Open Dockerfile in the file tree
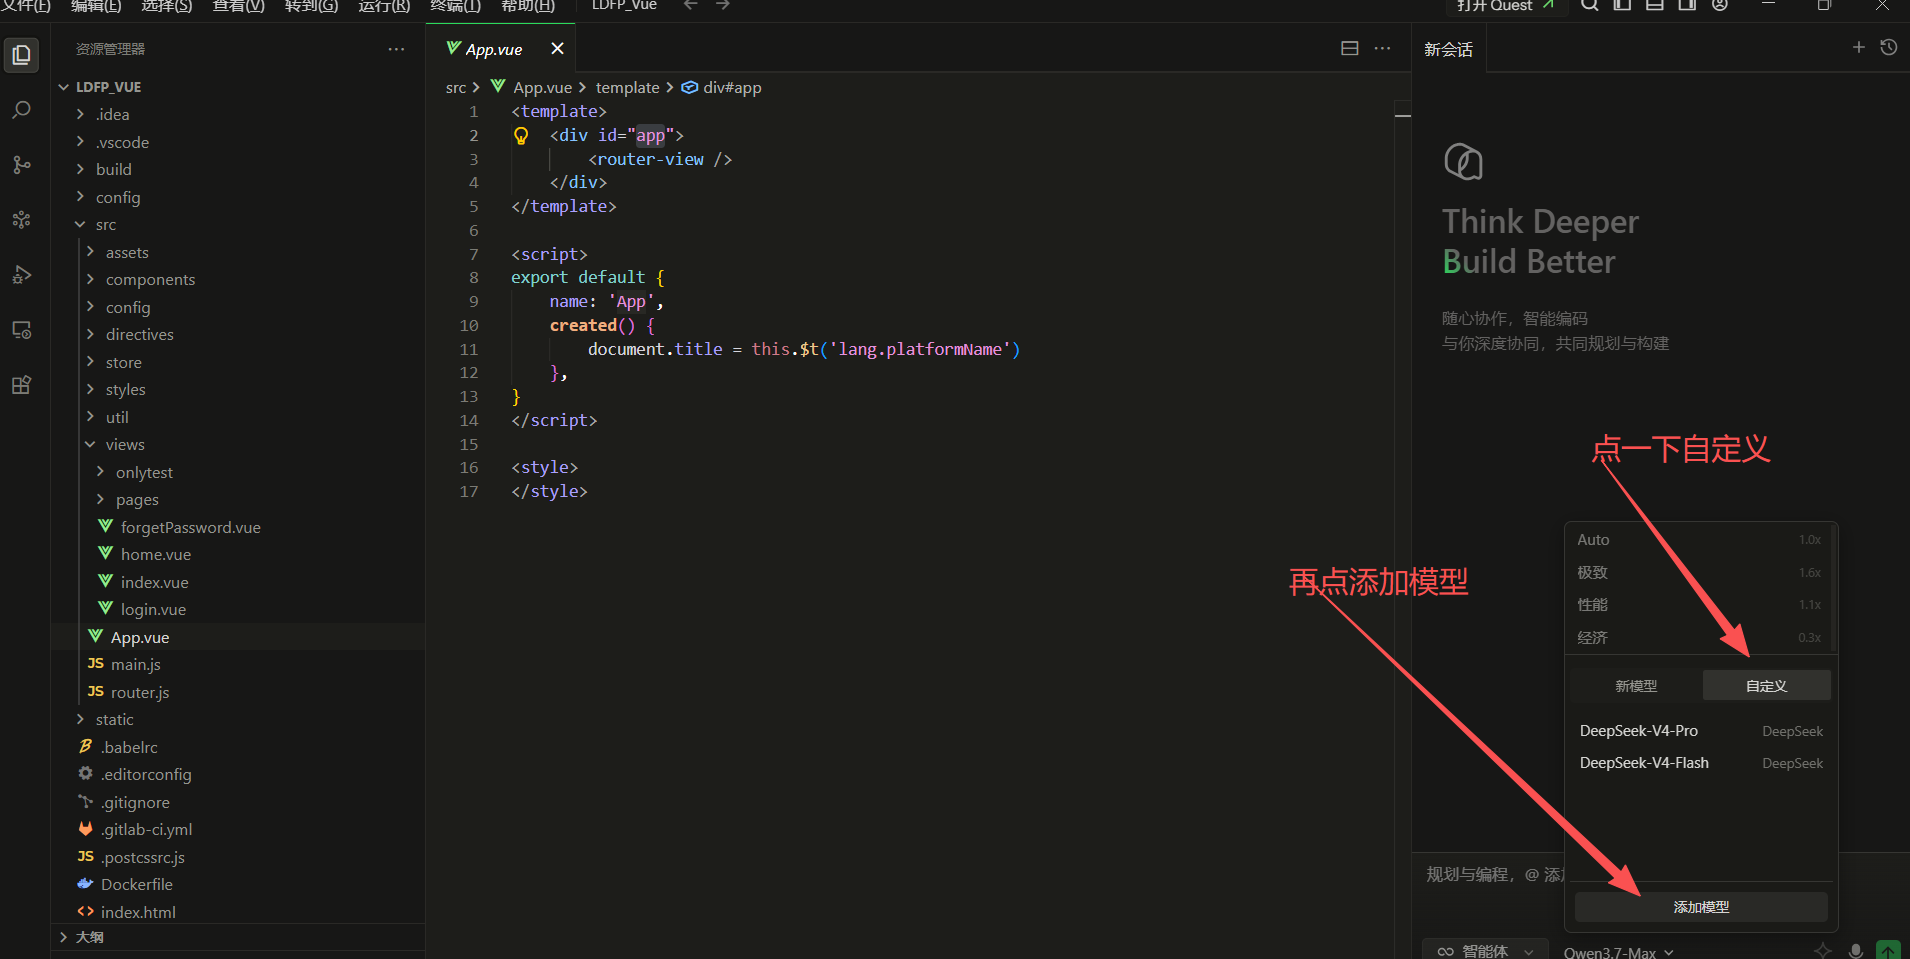Viewport: 1910px width, 959px height. point(238,884)
